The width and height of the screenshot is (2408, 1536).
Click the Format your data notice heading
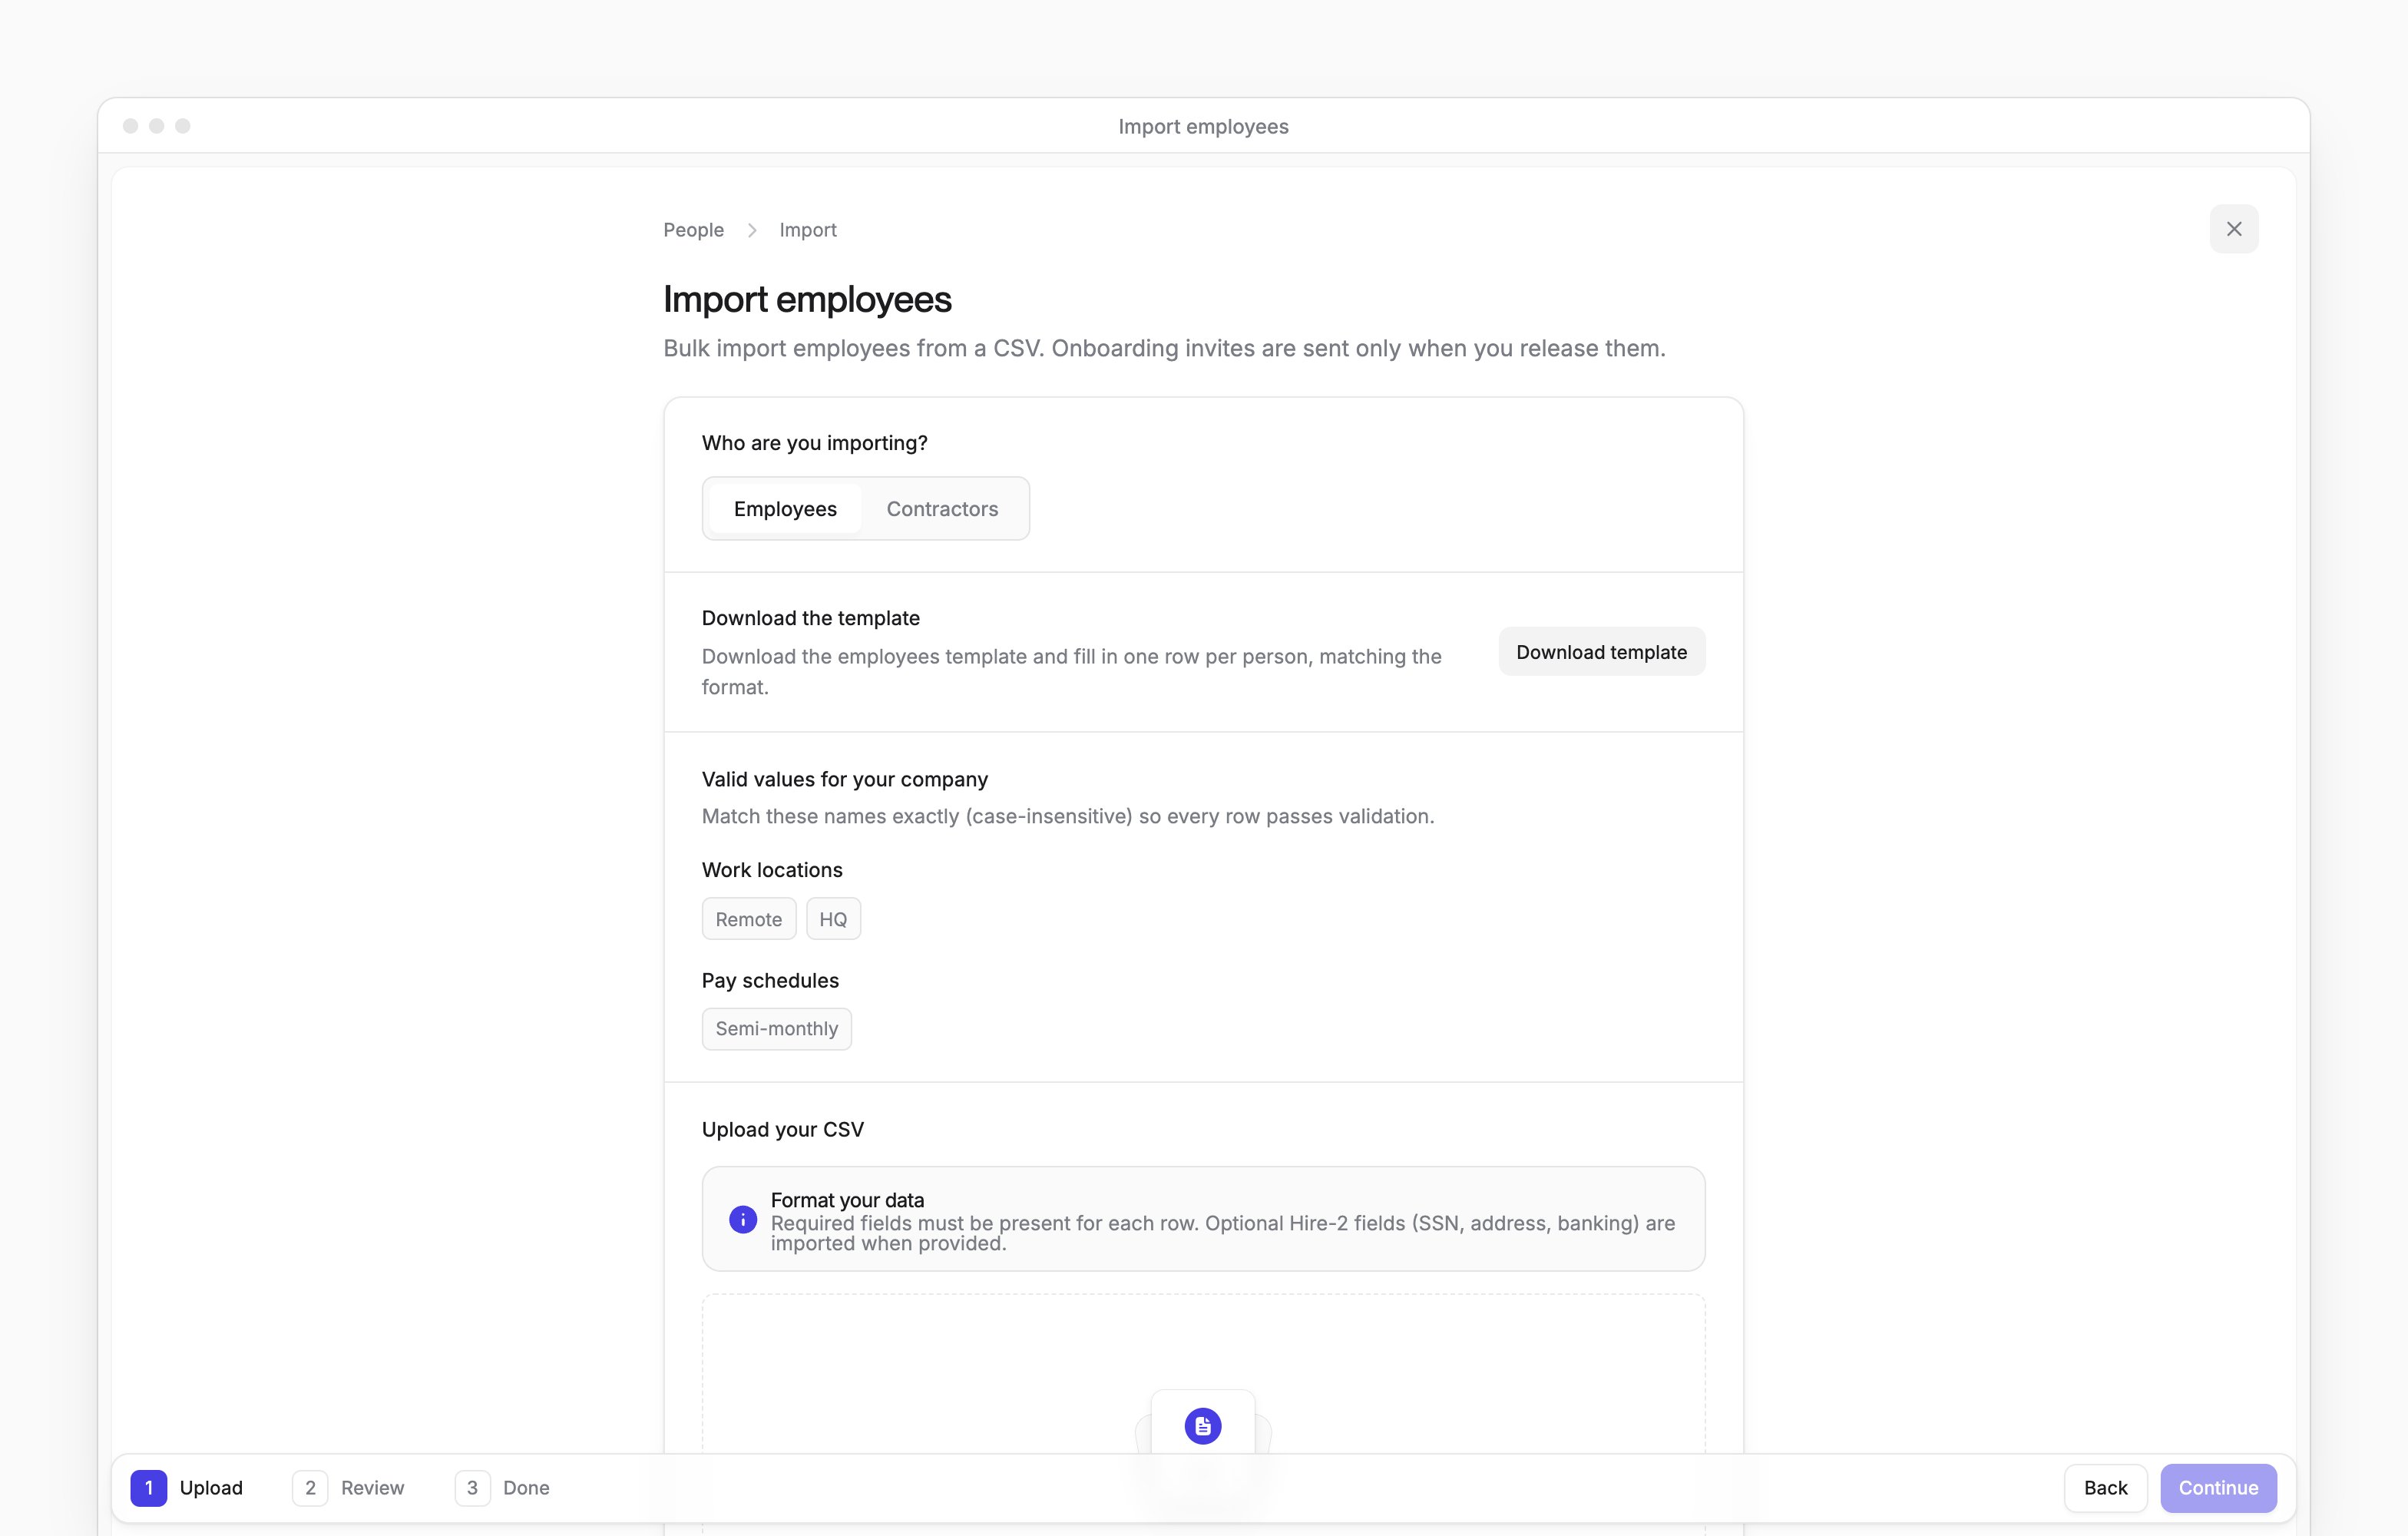[x=847, y=1199]
